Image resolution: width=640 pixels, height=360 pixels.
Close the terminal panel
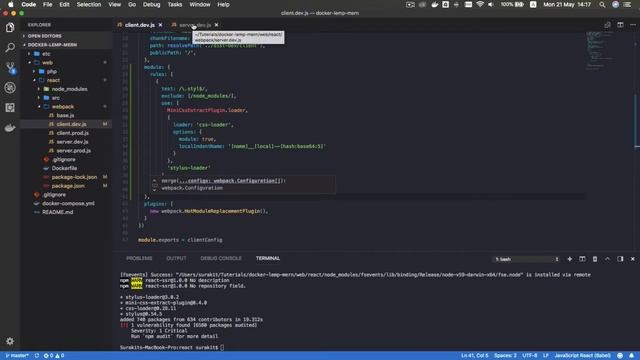pyautogui.click(x=633, y=259)
